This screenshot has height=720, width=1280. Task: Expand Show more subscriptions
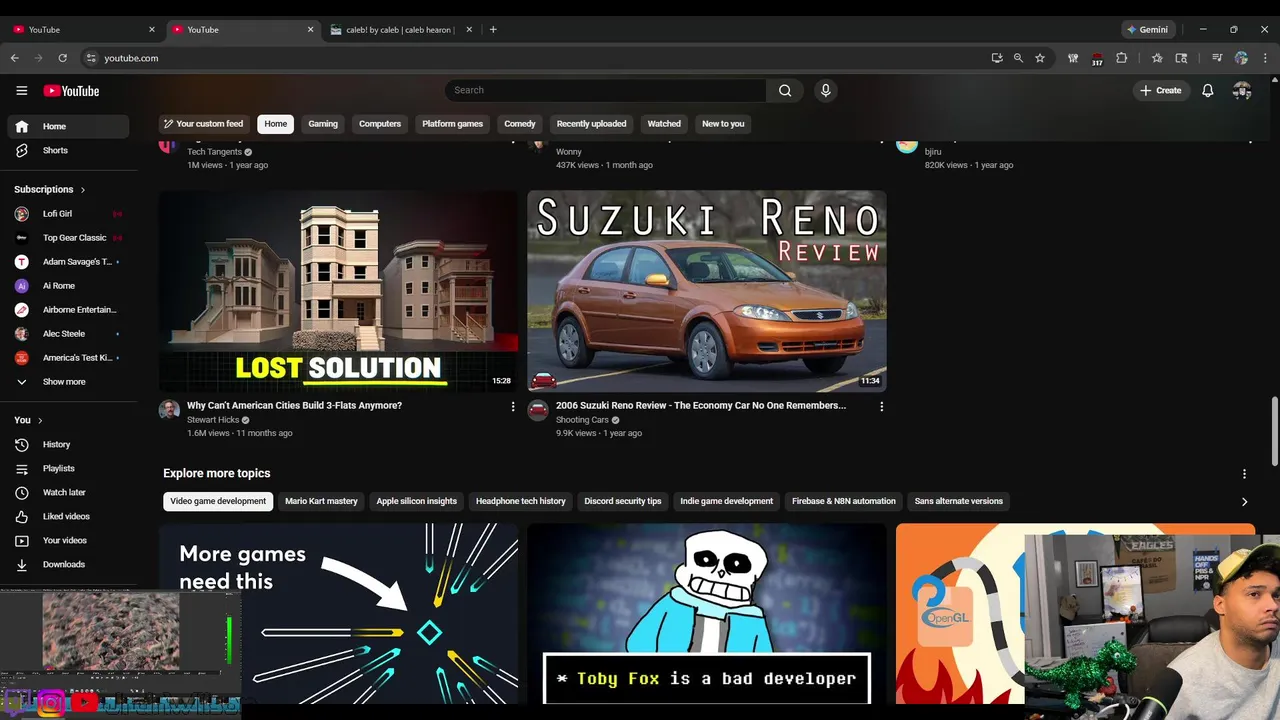(x=68, y=382)
